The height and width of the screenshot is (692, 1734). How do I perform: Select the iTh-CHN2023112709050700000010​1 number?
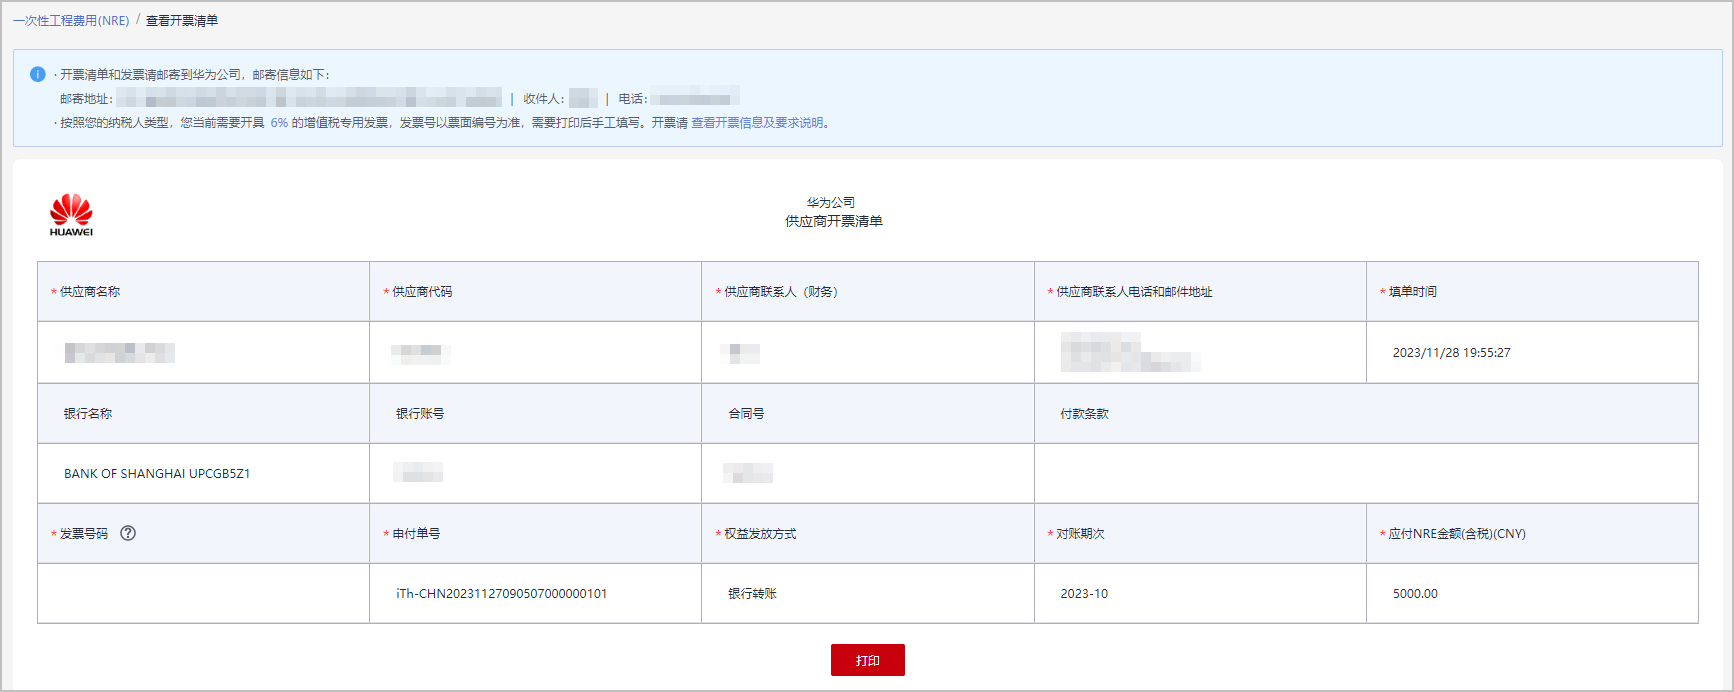(502, 594)
